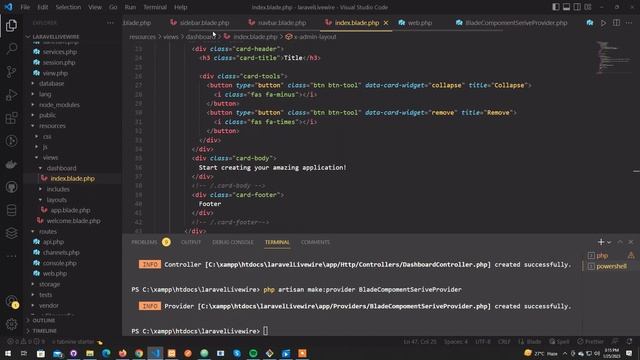This screenshot has width=640, height=360.
Task: Open Source Control view
Action: tap(11, 72)
